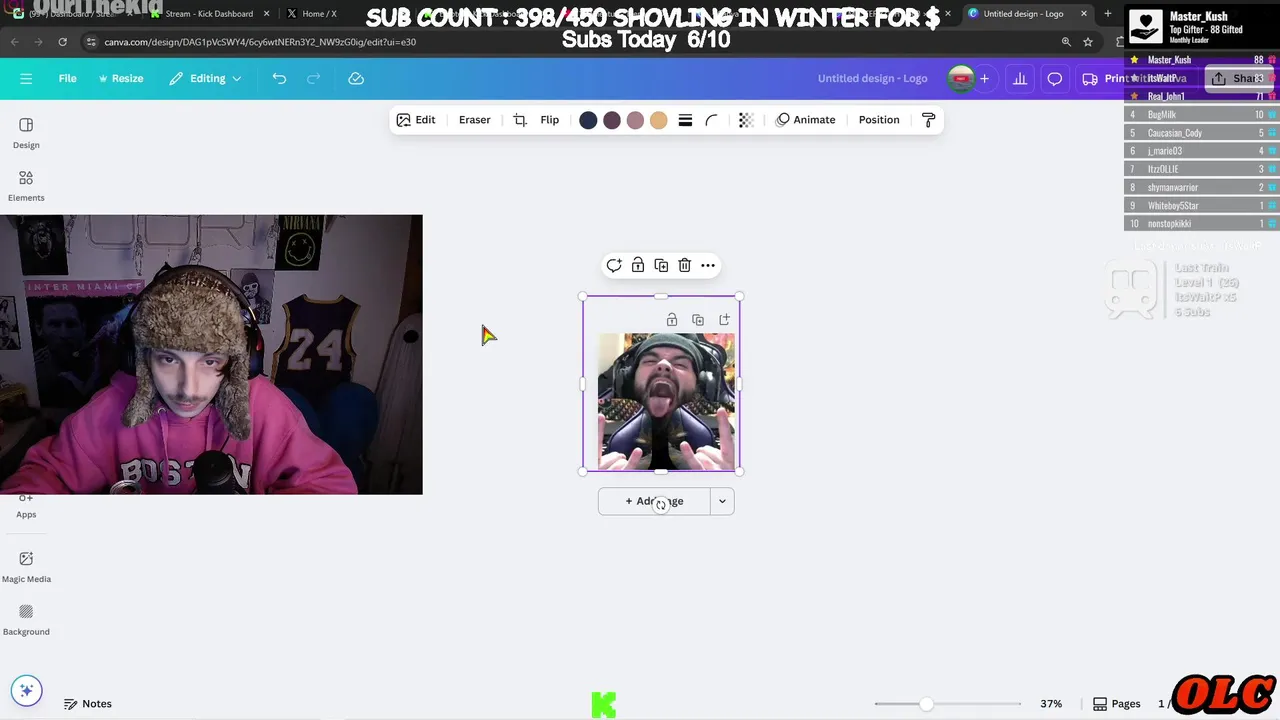Click Edit image in the toolbar
This screenshot has height=720, width=1280.
[x=416, y=120]
